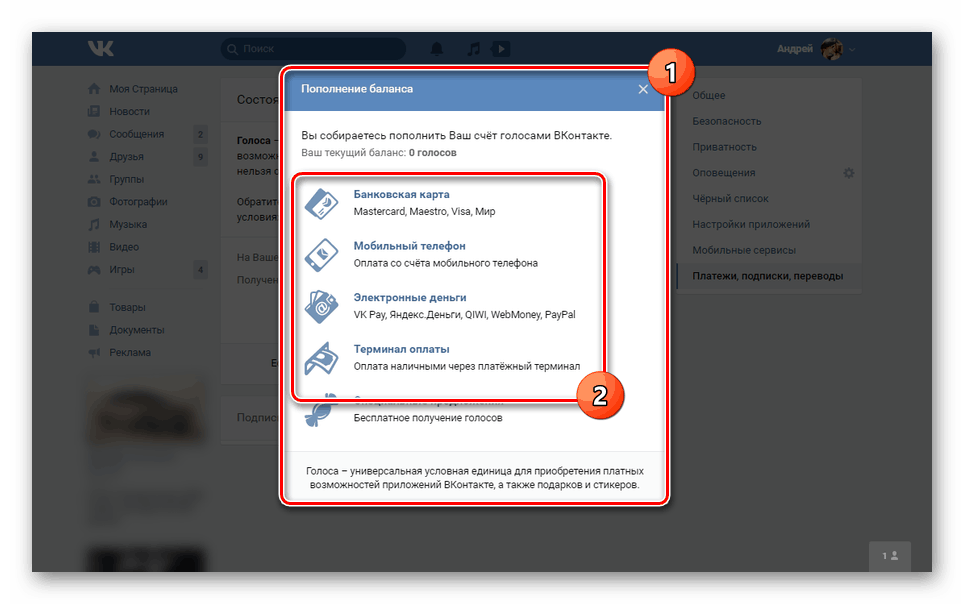Click the video play icon in header
This screenshot has width=964, height=604.
tap(501, 49)
